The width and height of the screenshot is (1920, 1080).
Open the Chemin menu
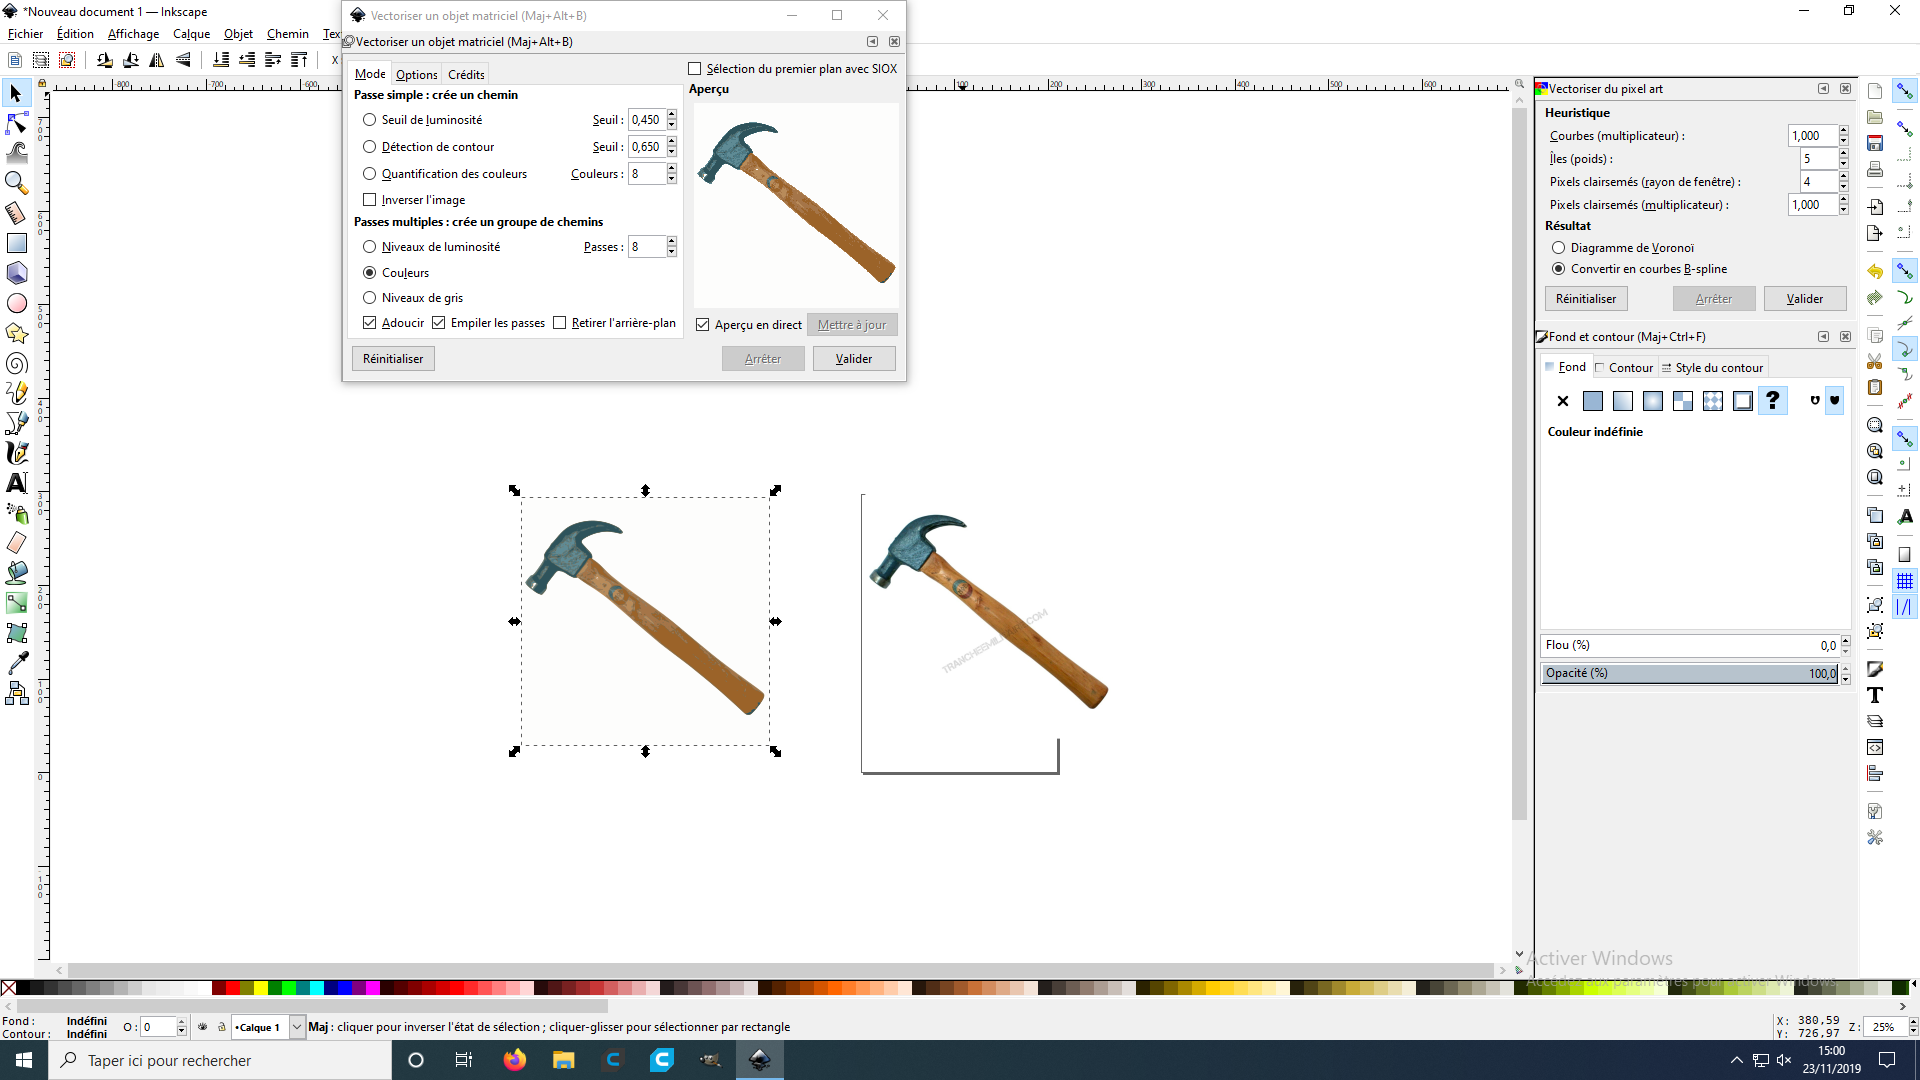[x=288, y=34]
